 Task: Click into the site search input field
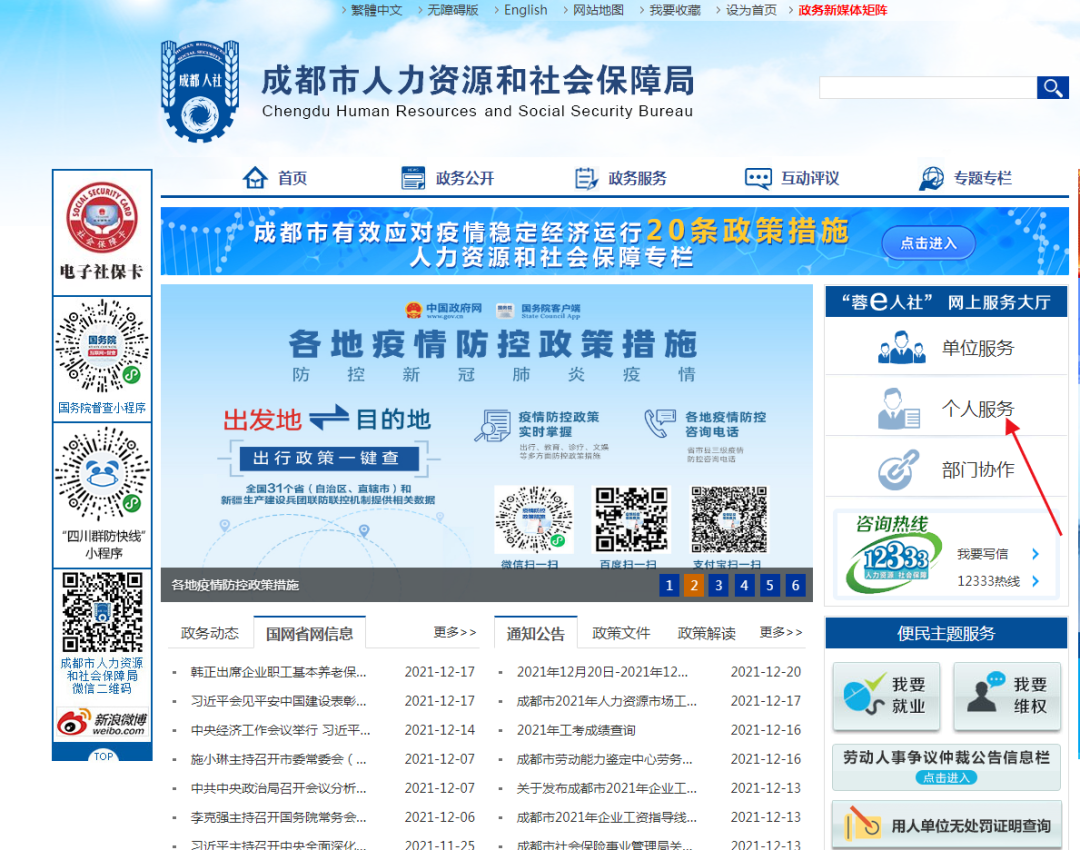[x=928, y=87]
